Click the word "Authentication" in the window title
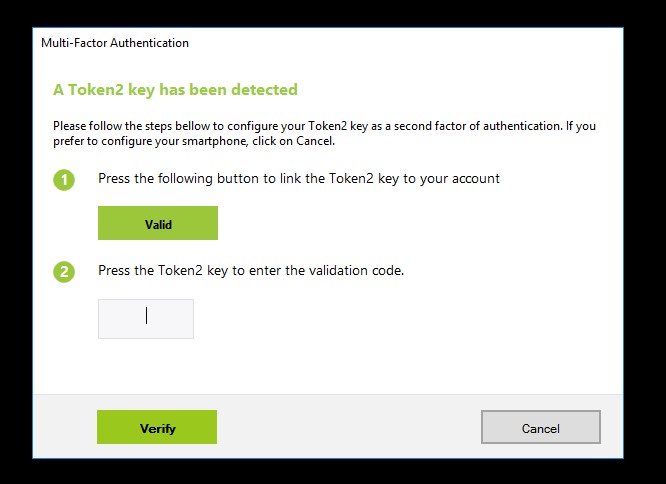Viewport: 666px width, 484px height. point(150,43)
